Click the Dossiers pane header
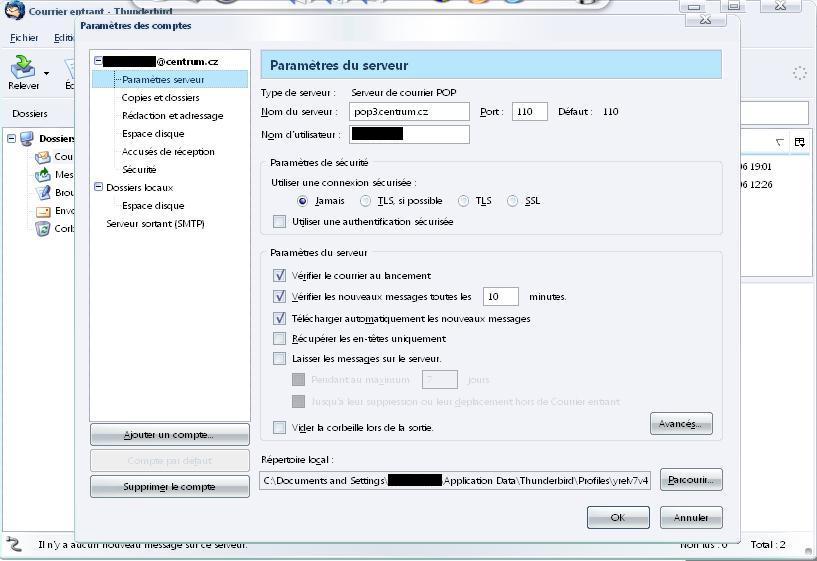This screenshot has height=561, width=817. [x=30, y=114]
